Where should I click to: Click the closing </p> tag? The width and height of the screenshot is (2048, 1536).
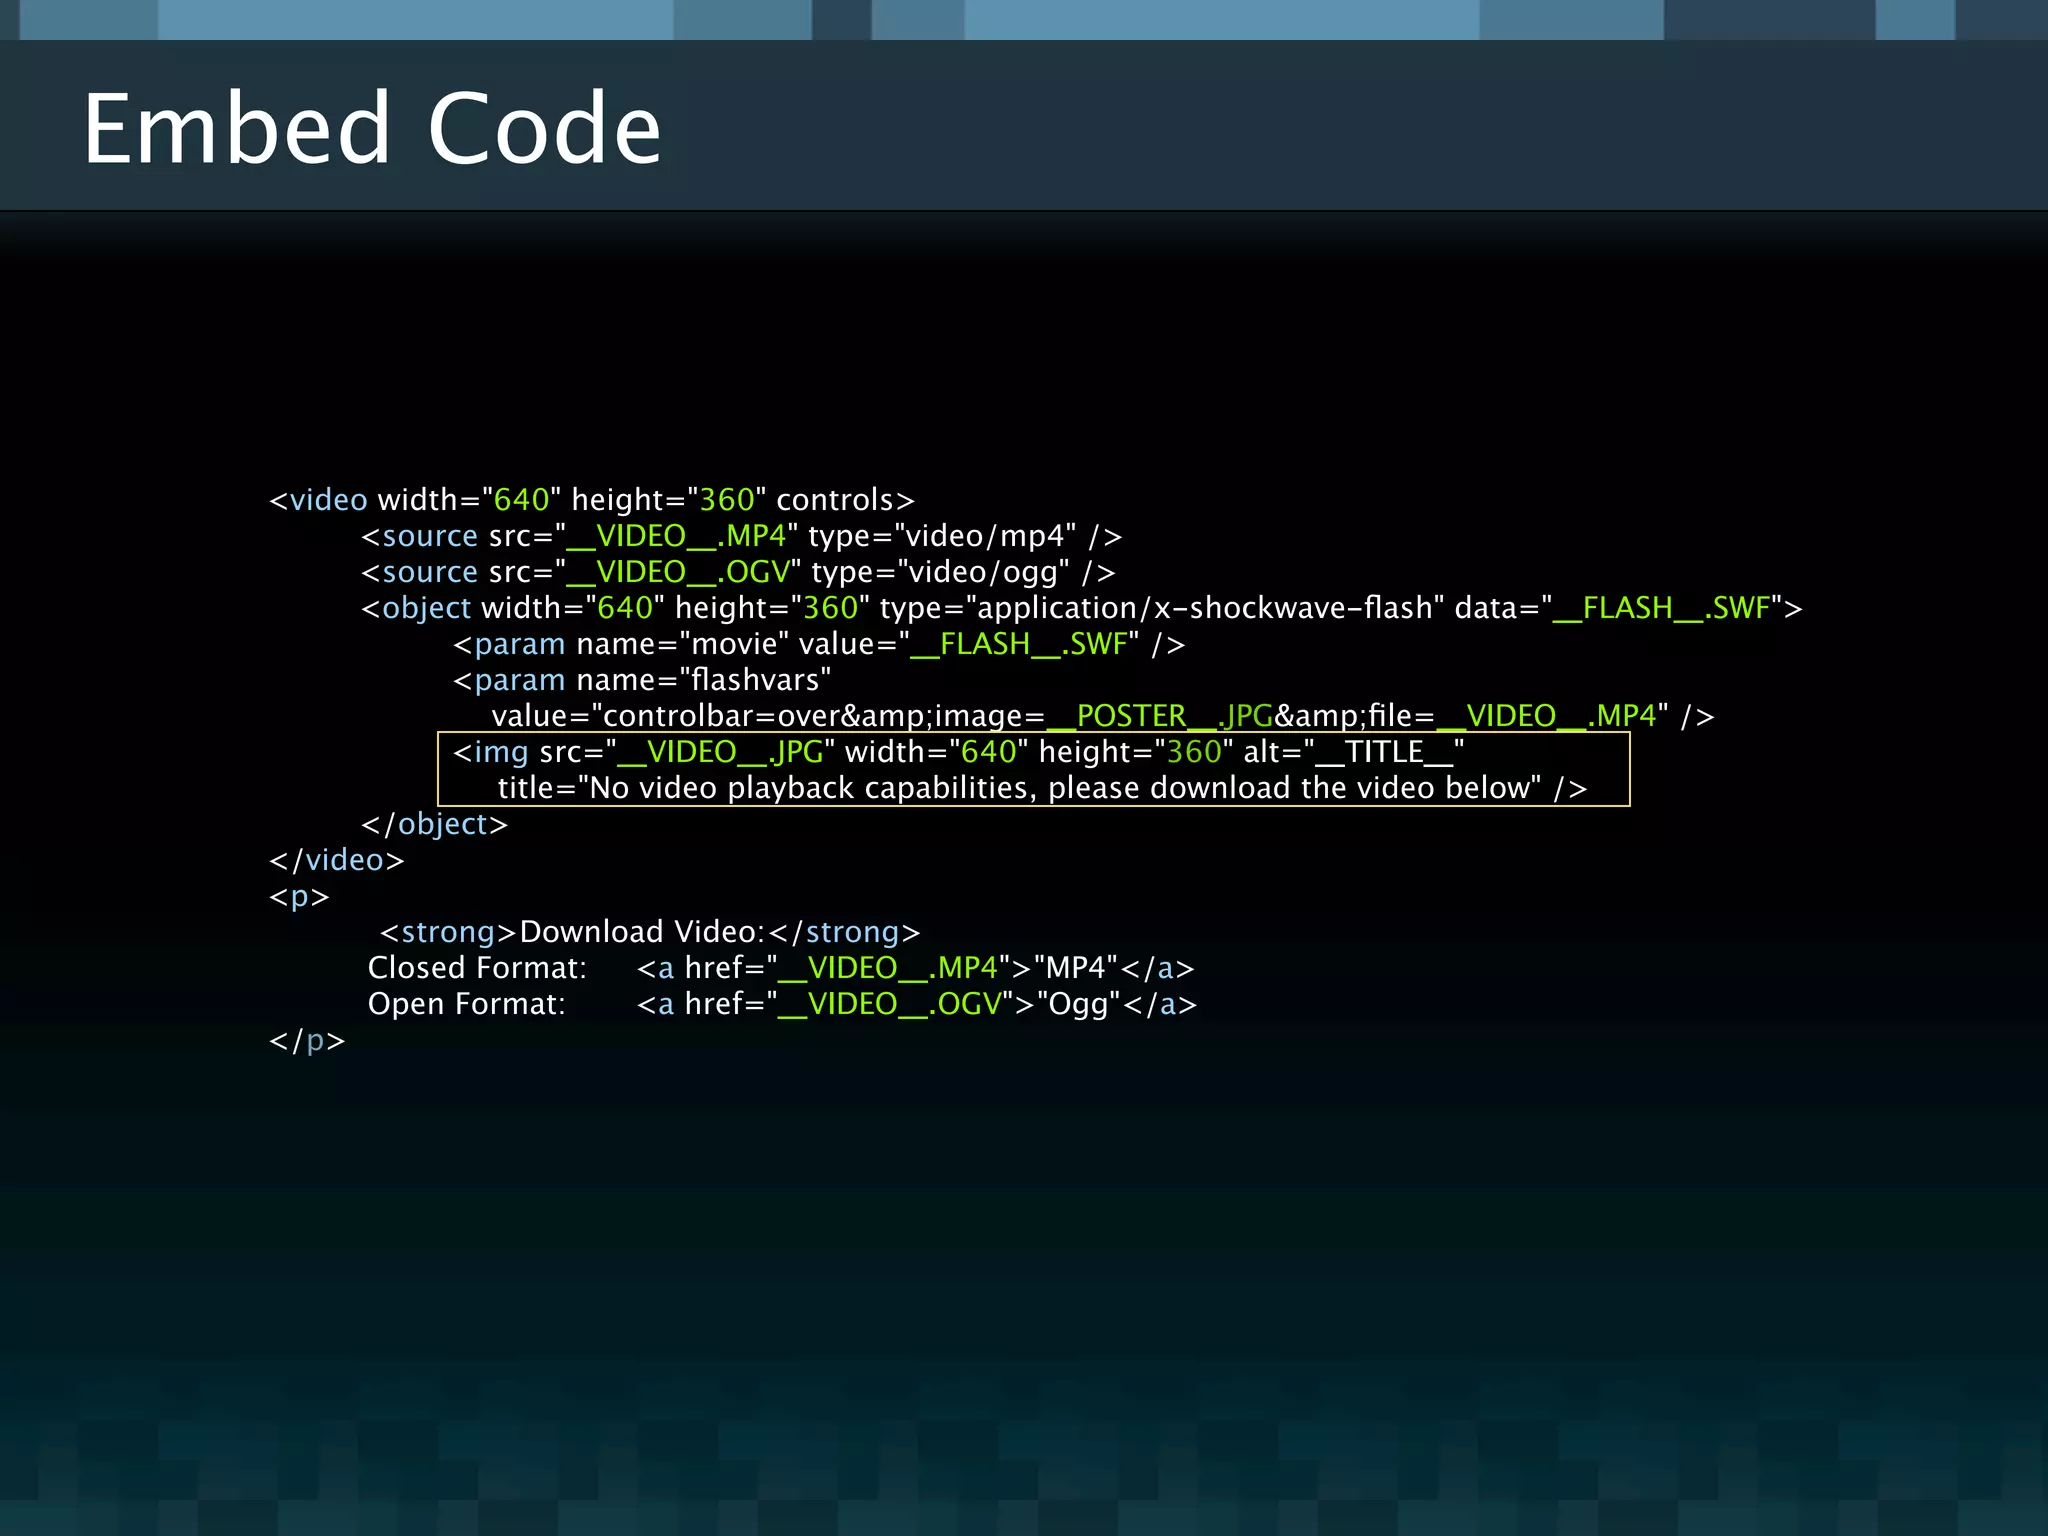coord(307,1040)
